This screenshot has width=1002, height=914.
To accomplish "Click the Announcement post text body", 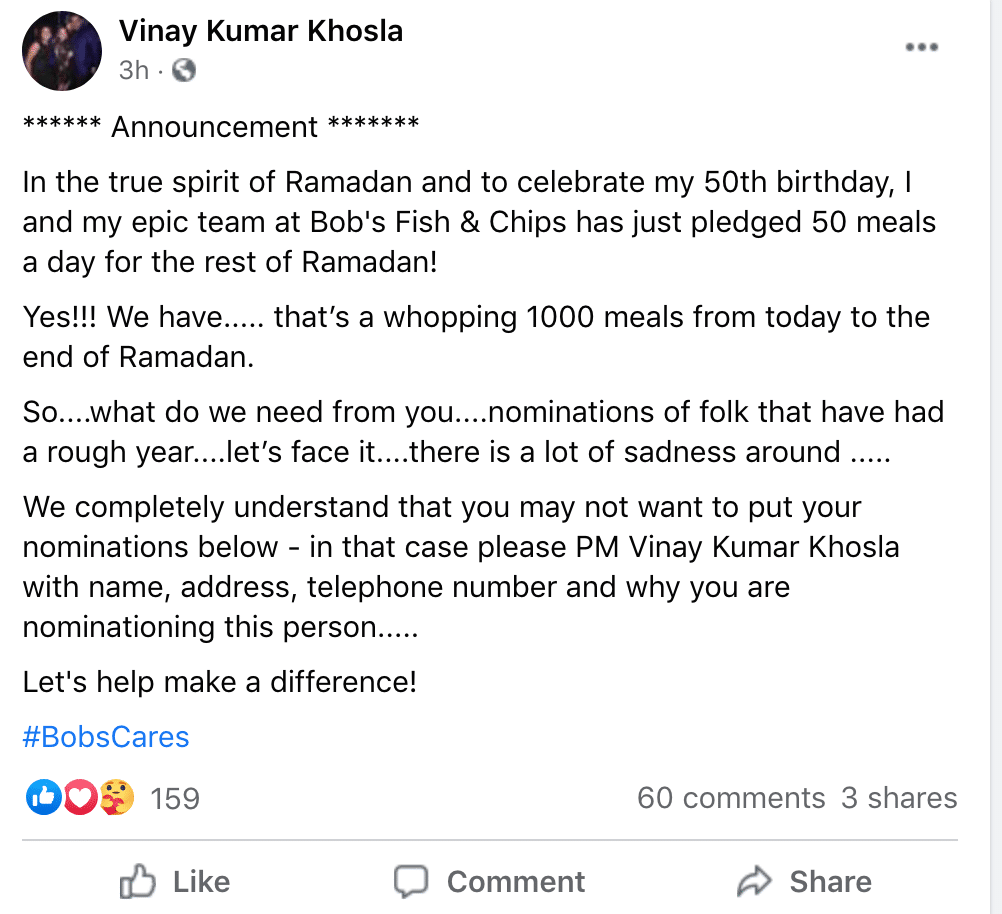I will tap(483, 404).
